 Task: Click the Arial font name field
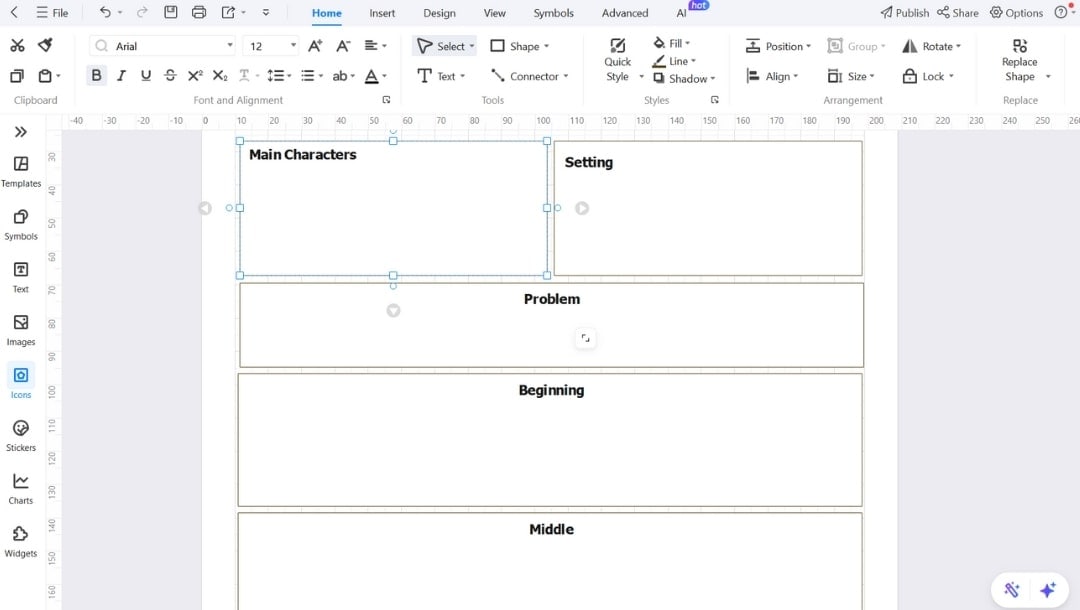(x=163, y=46)
